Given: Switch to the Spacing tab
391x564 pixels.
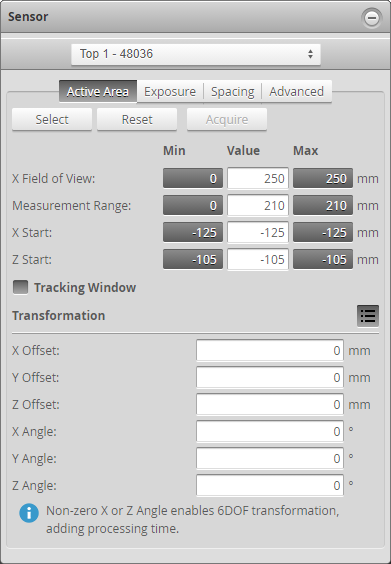Looking at the screenshot, I should [x=232, y=91].
